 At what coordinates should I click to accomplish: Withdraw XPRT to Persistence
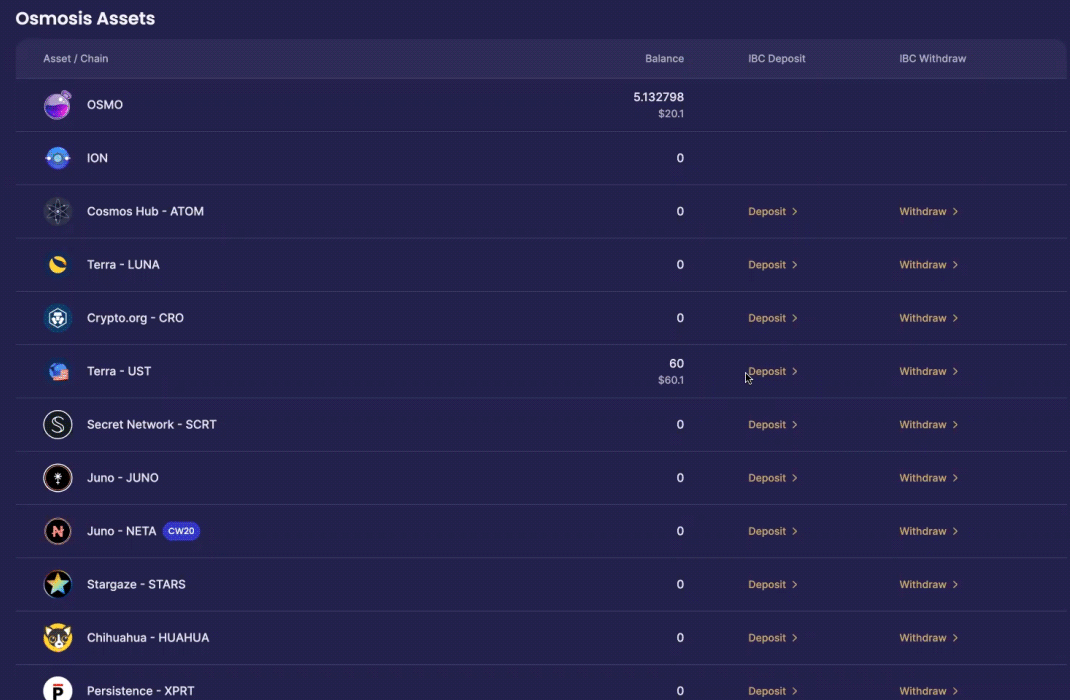tap(929, 690)
